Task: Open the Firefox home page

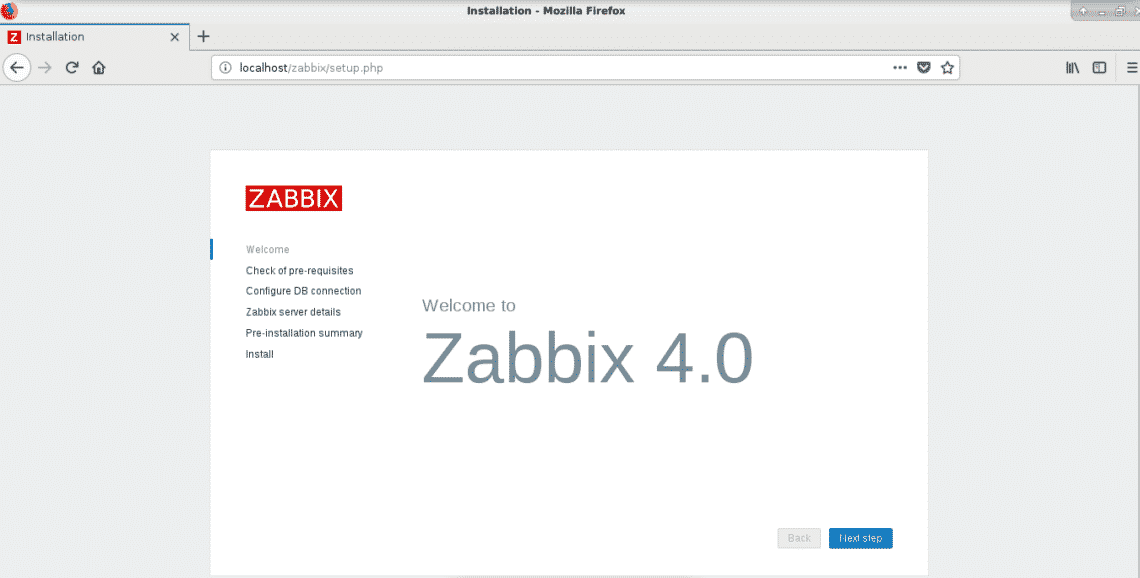Action: coord(99,68)
